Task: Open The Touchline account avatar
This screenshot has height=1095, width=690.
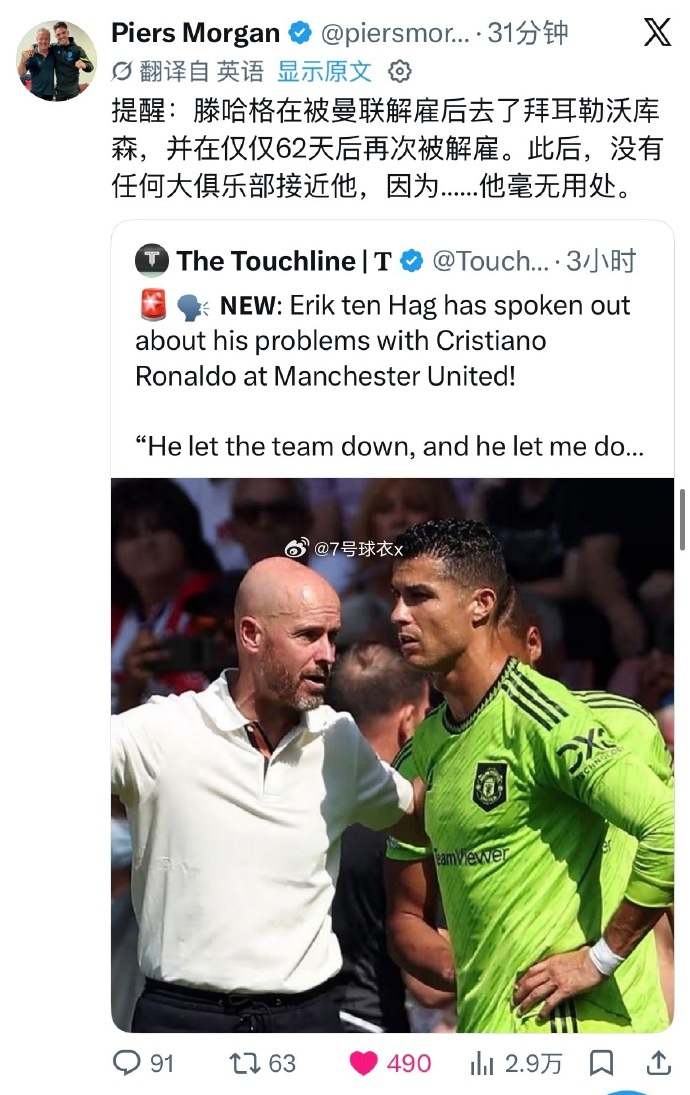Action: coord(152,260)
